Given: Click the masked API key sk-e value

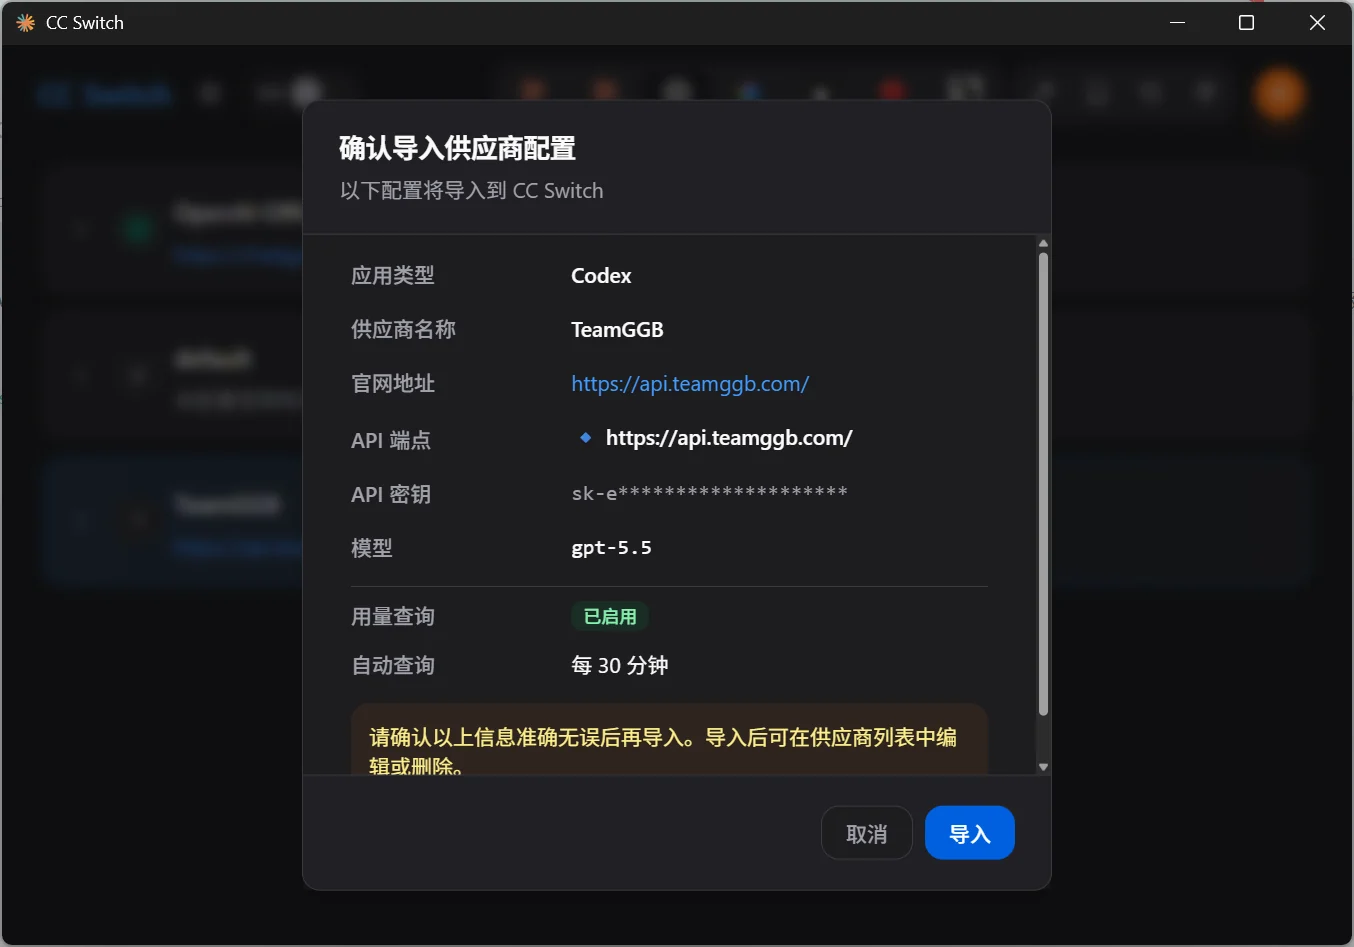Looking at the screenshot, I should (709, 493).
